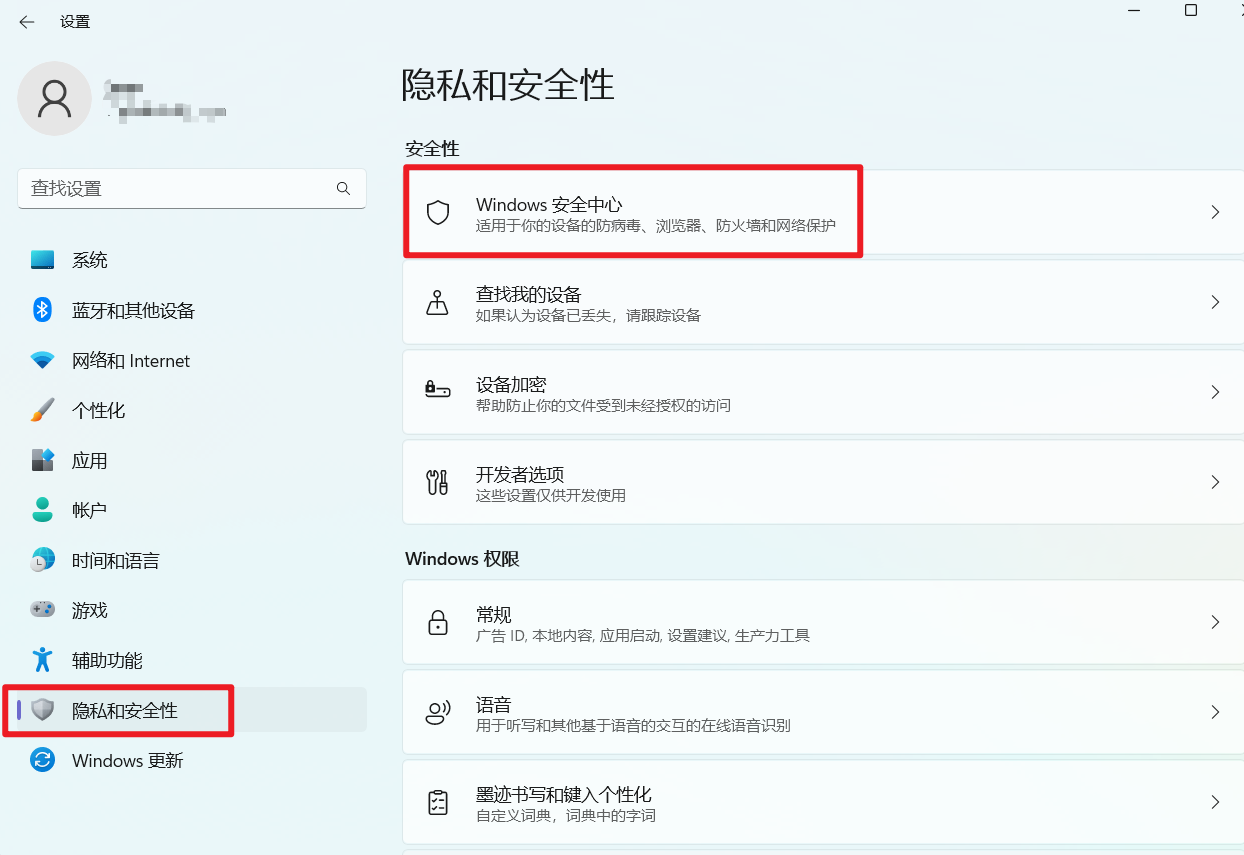Open the 应用 settings icon

(x=42, y=460)
